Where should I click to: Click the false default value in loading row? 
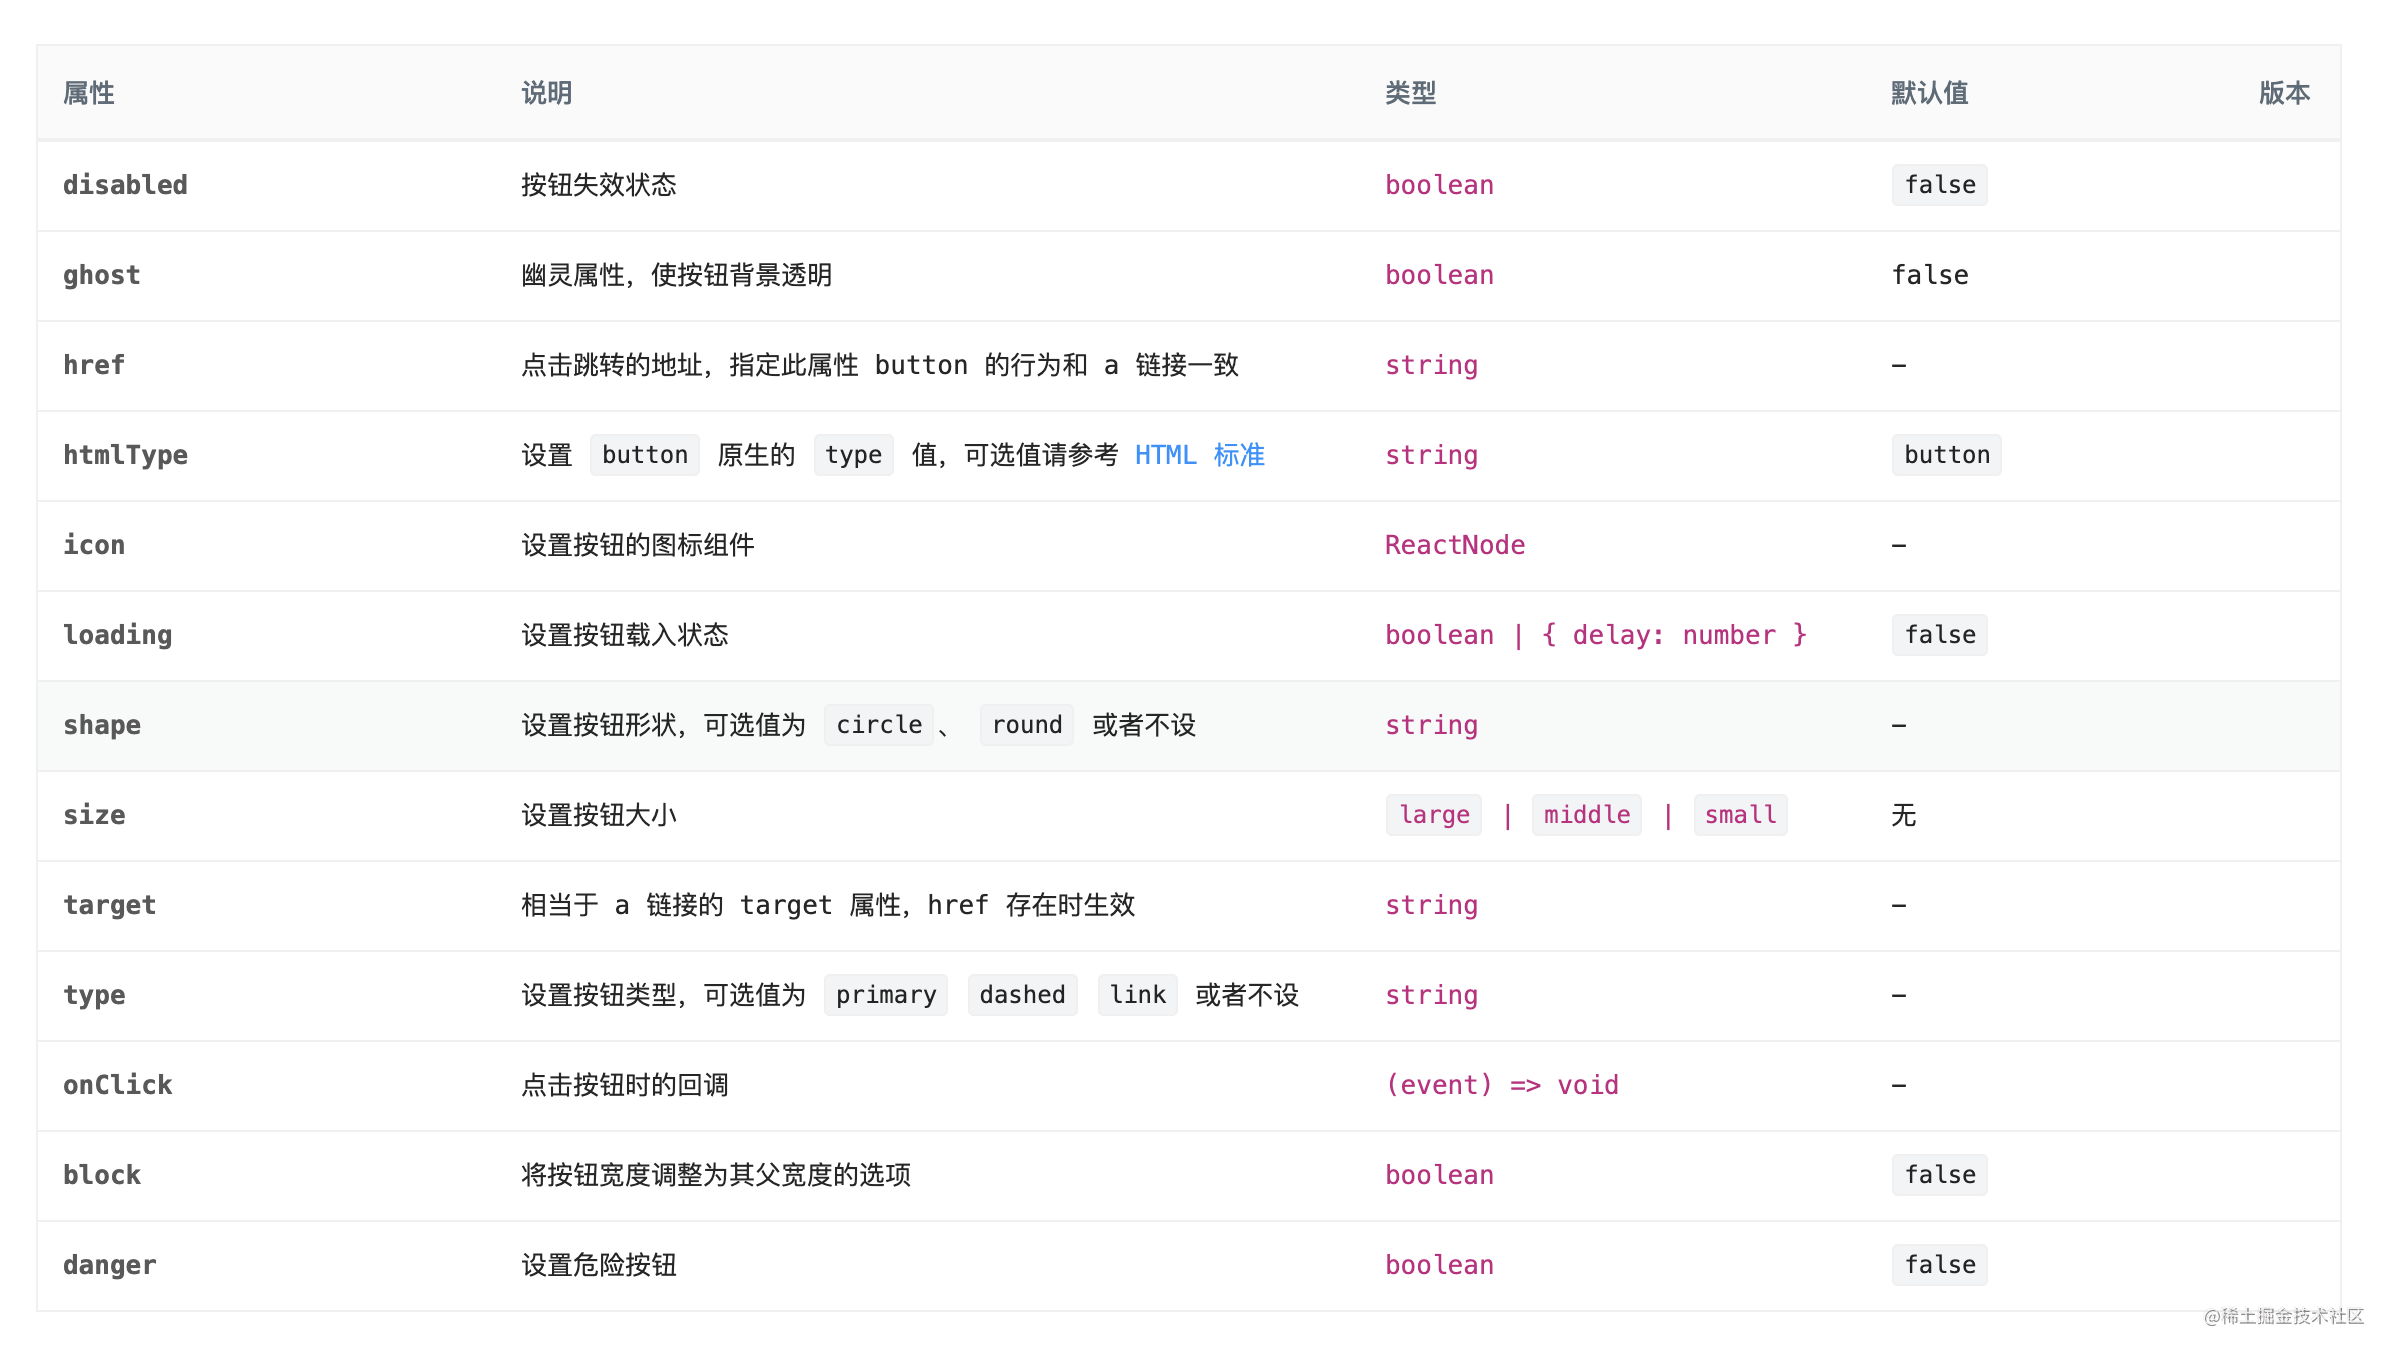coord(1938,634)
